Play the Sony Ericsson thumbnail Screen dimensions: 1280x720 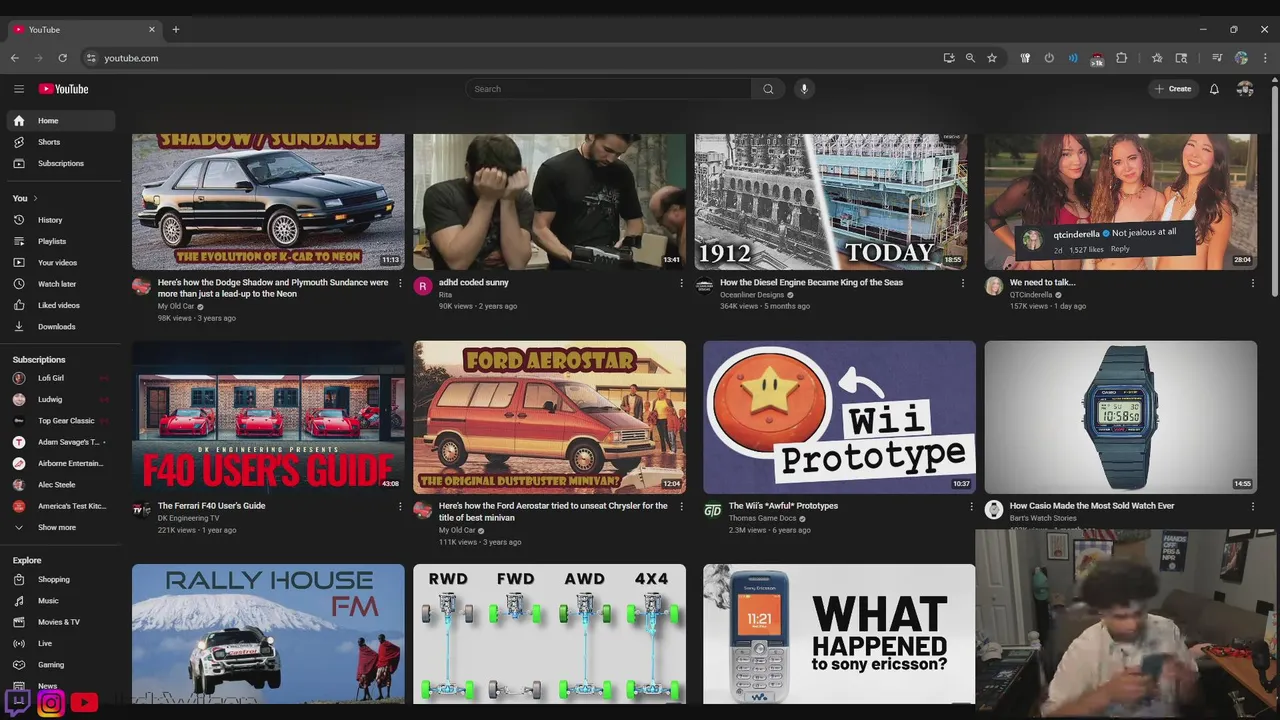839,634
